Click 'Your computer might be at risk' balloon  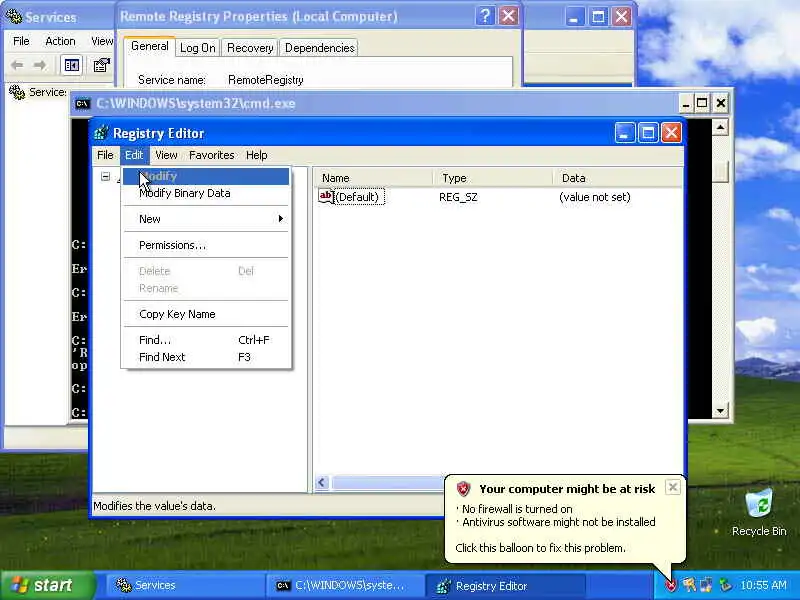(567, 489)
